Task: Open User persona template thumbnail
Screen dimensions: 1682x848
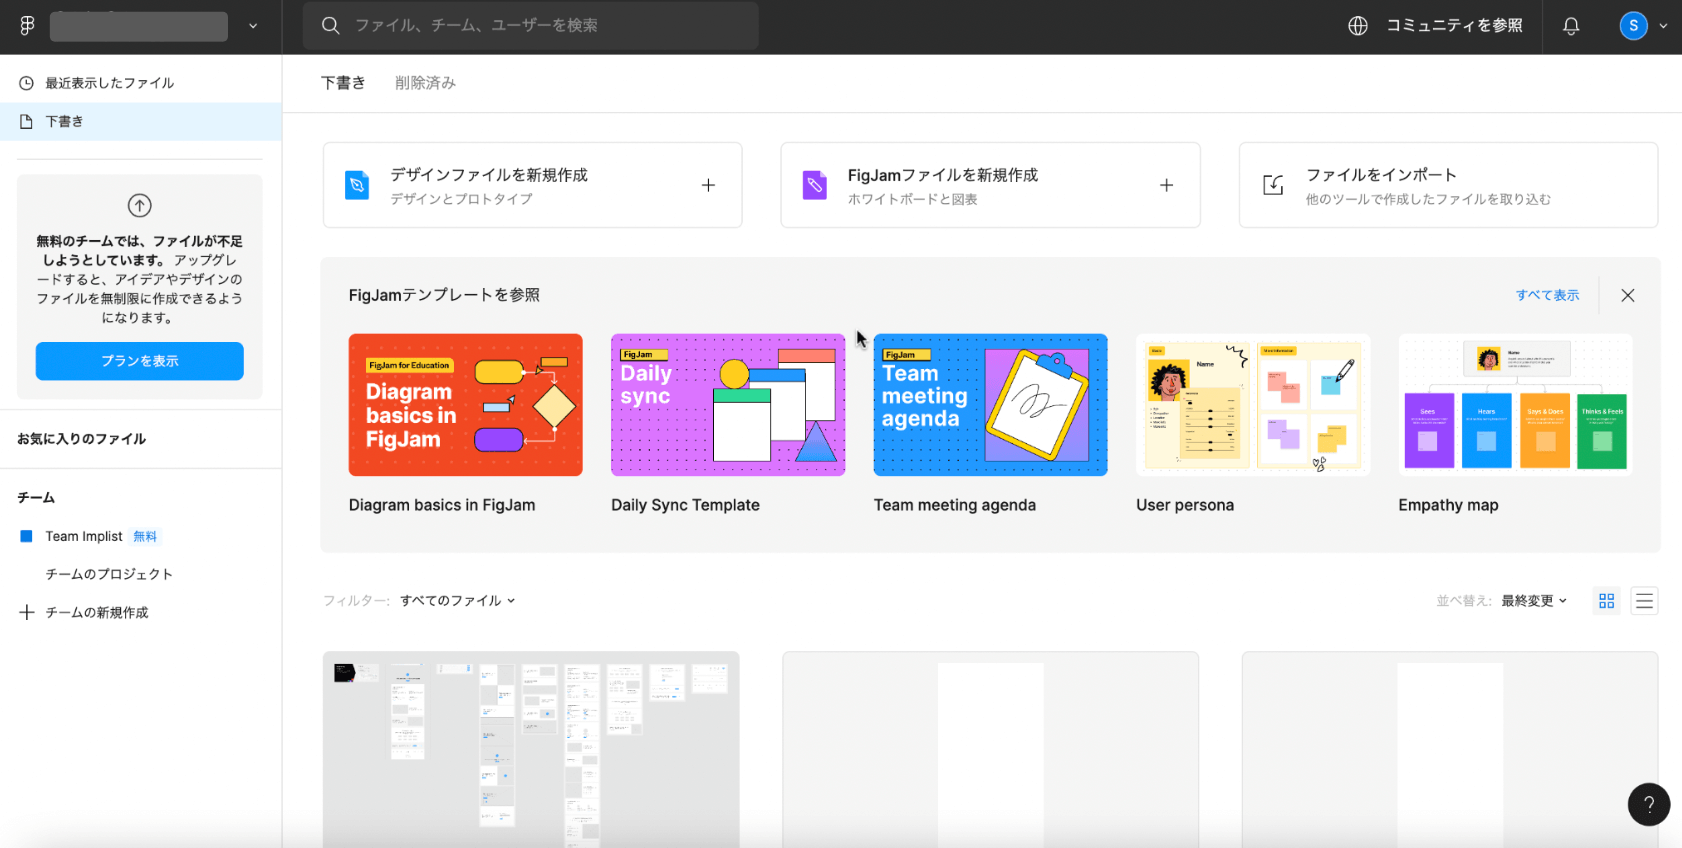Action: (1253, 405)
